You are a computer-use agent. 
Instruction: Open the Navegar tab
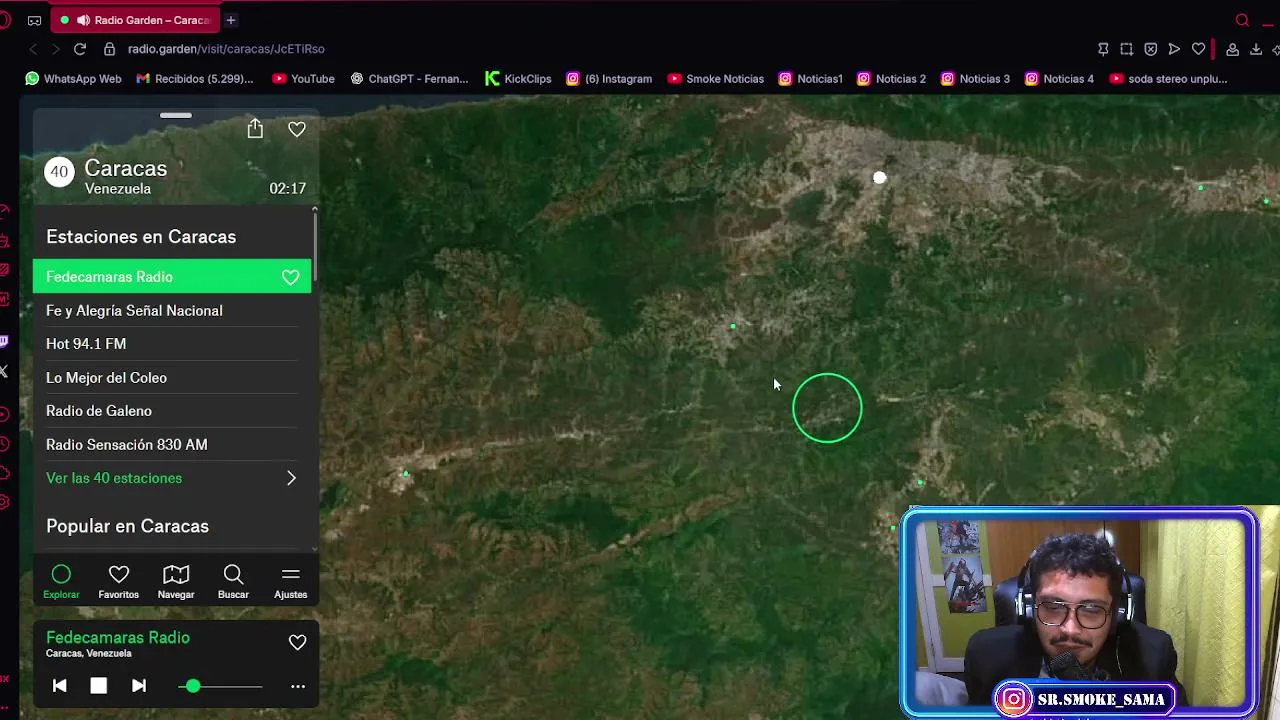pos(176,582)
